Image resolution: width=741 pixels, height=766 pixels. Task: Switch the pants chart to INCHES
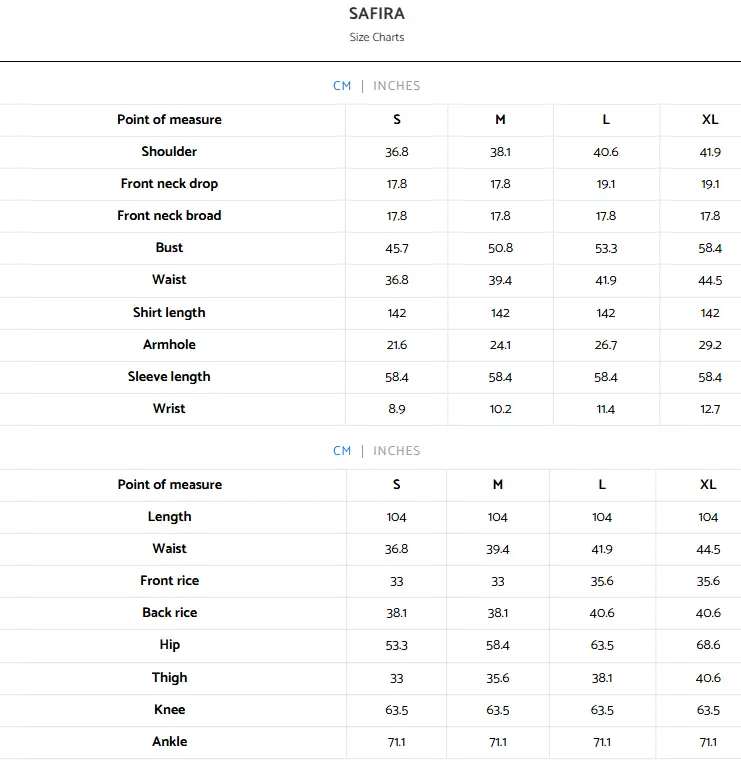396,451
